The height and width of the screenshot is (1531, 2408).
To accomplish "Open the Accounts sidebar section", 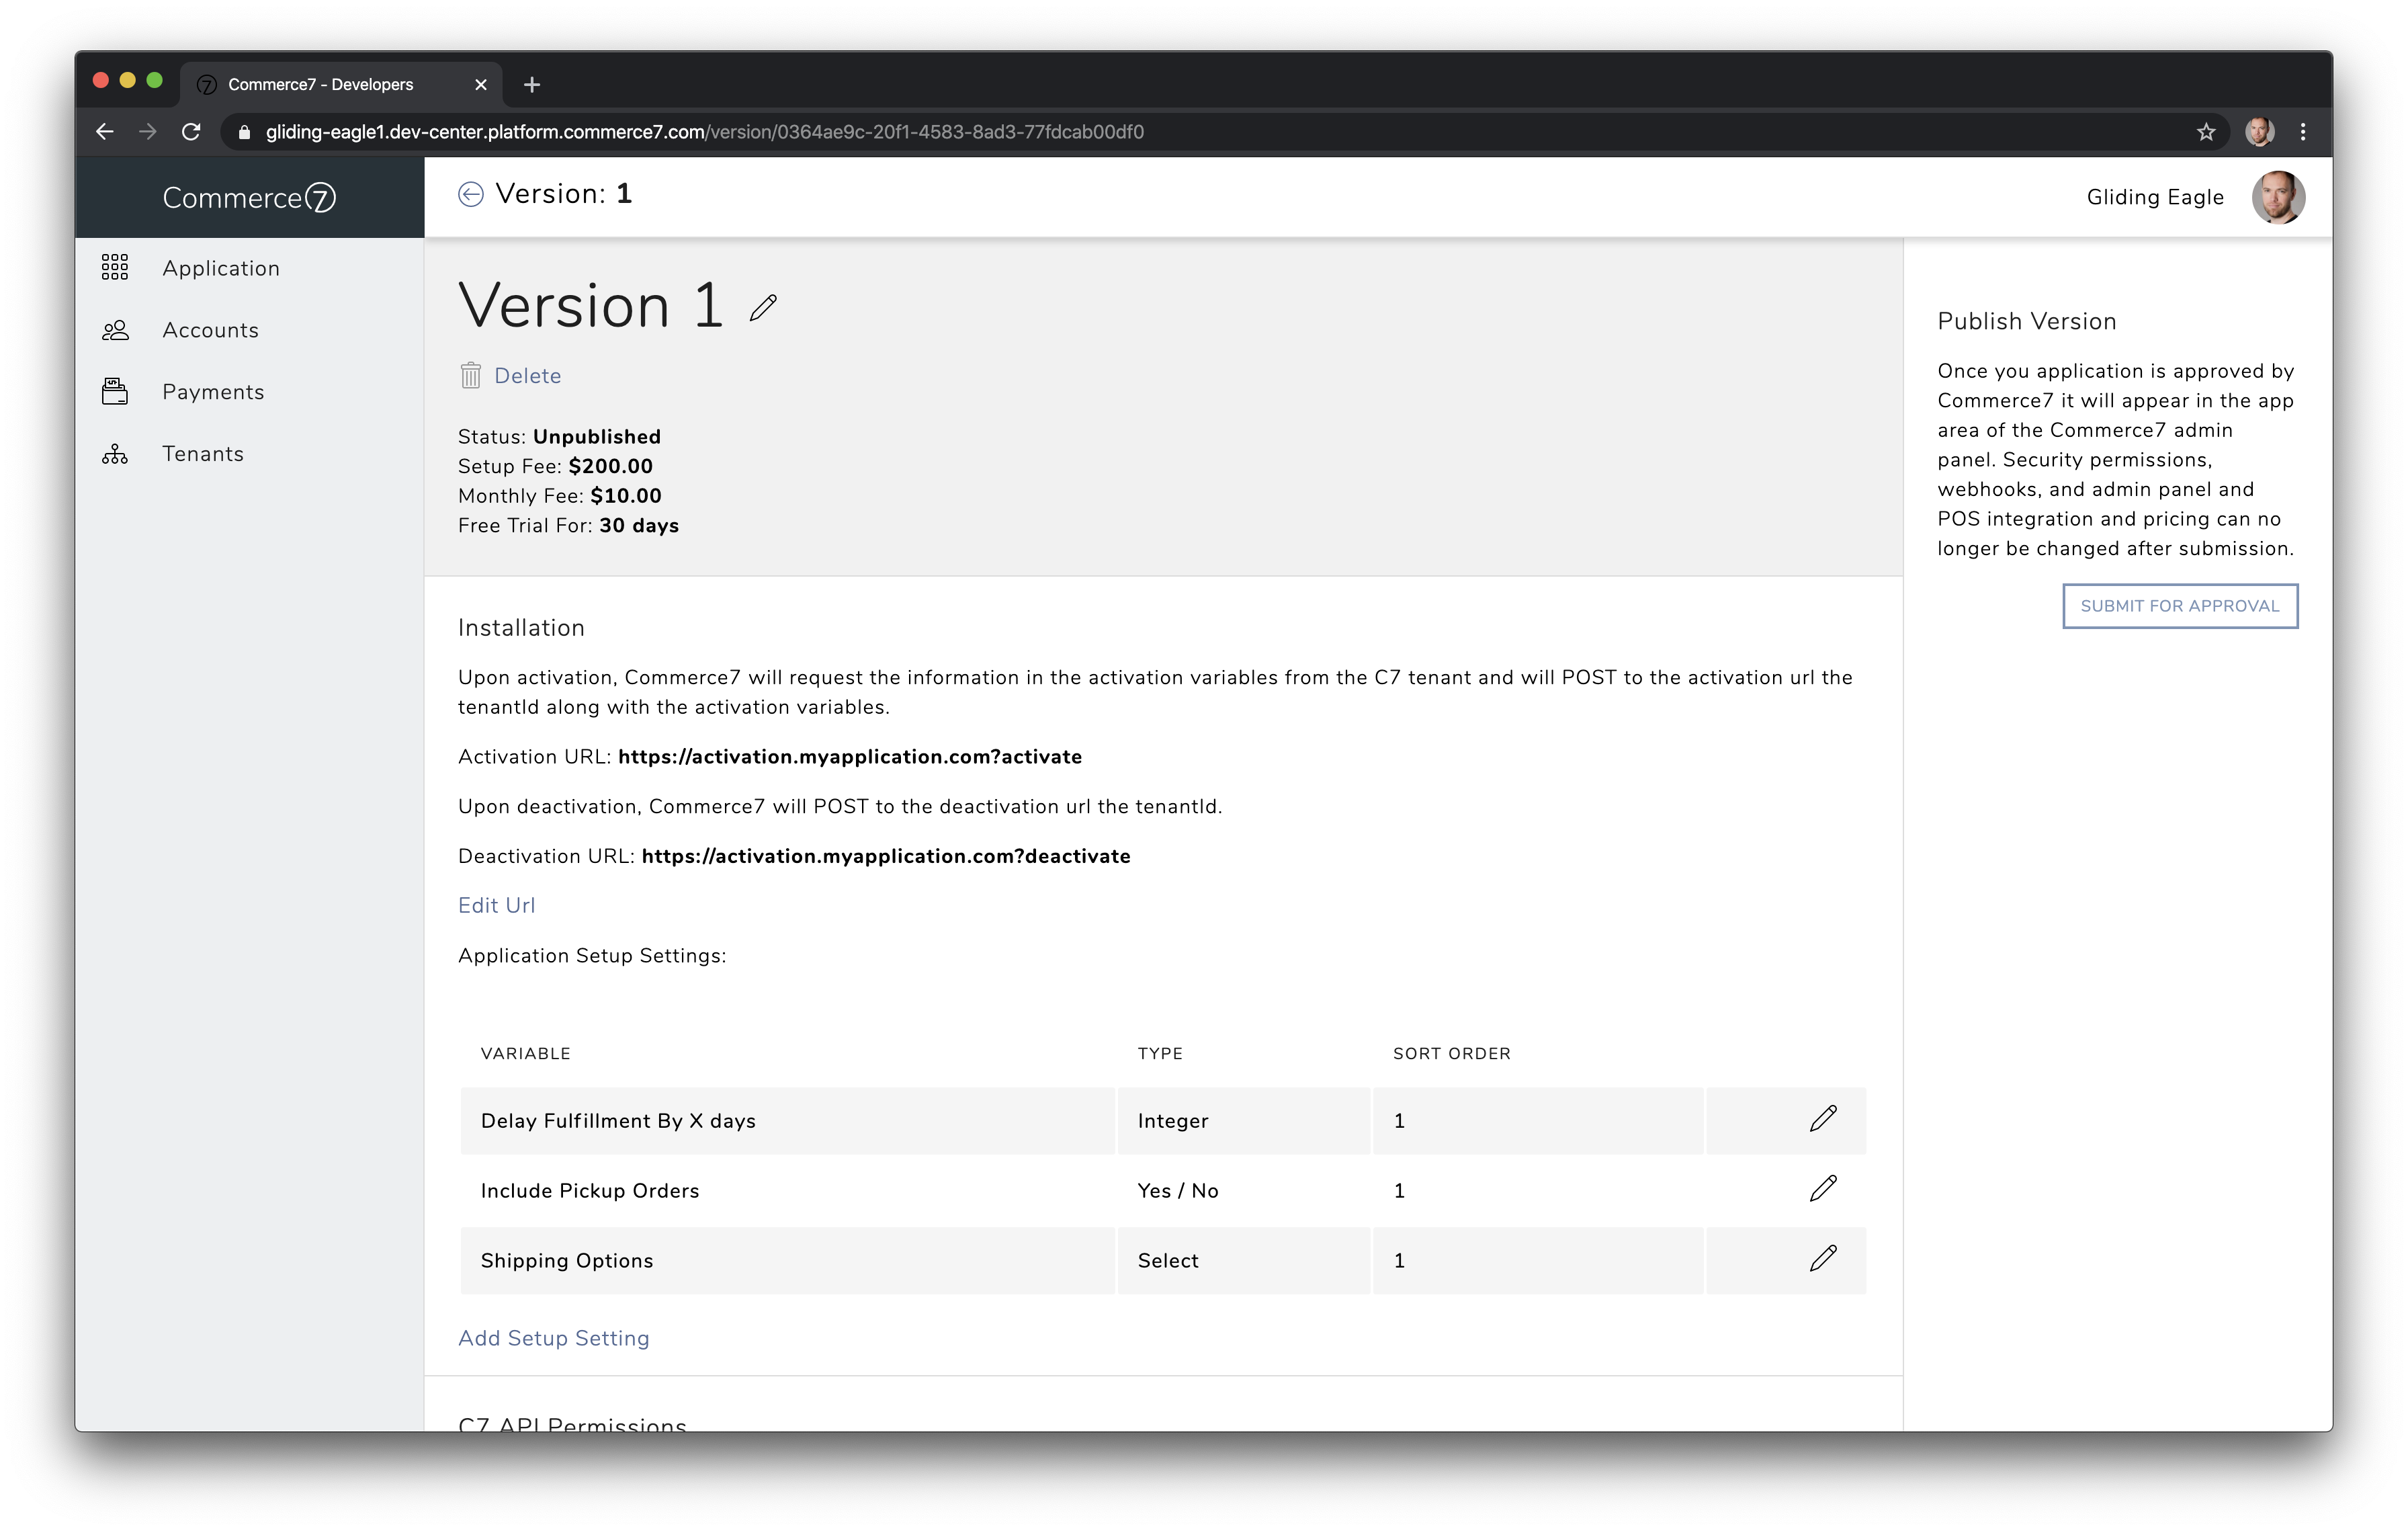I will coord(210,330).
